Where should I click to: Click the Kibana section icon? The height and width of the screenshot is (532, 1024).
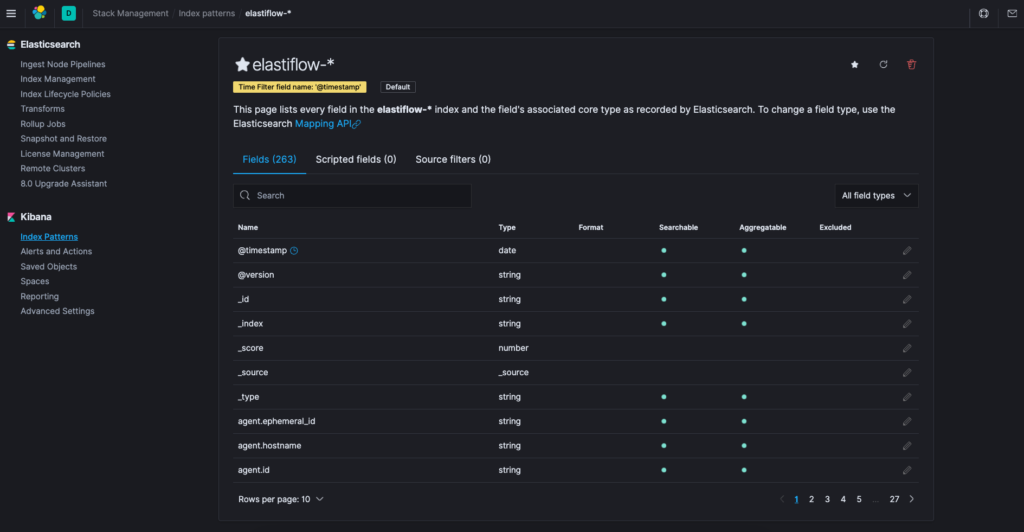tap(11, 217)
